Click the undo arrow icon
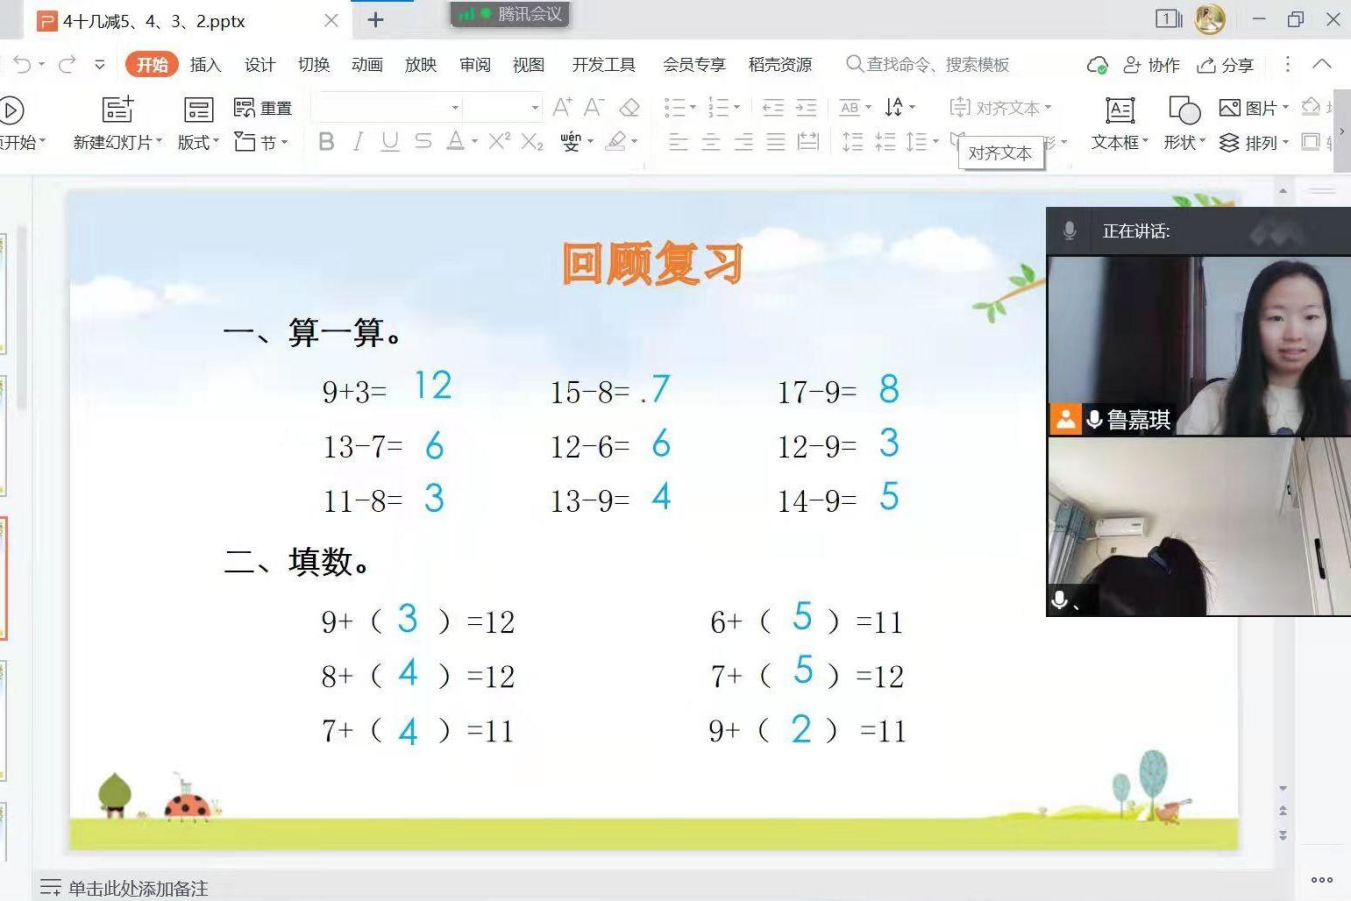This screenshot has height=901, width=1351. (22, 65)
